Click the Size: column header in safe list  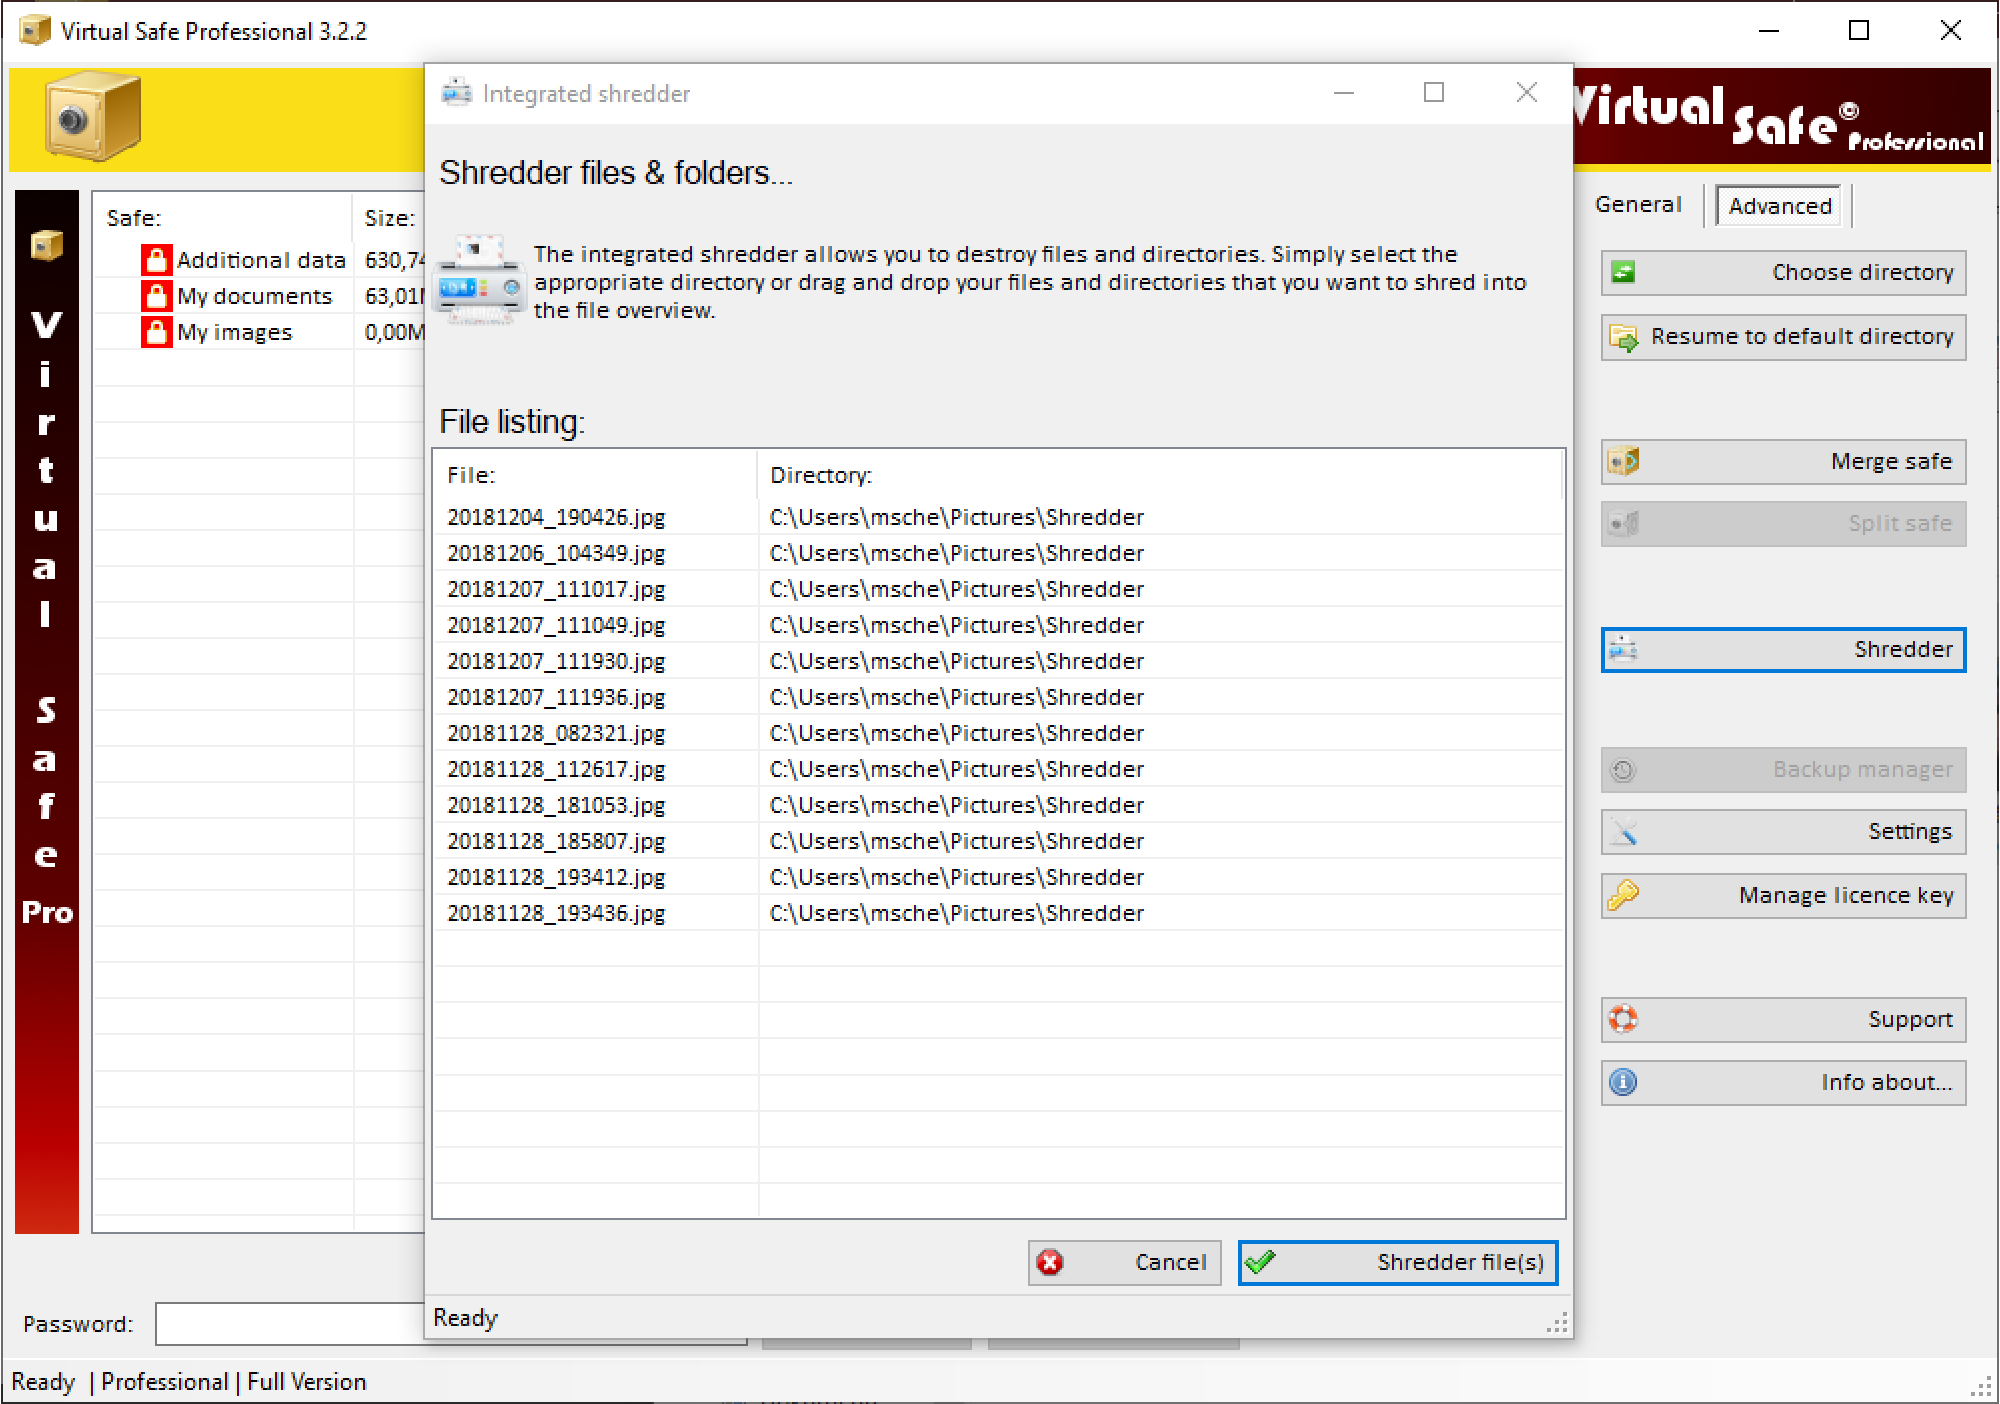(x=390, y=218)
